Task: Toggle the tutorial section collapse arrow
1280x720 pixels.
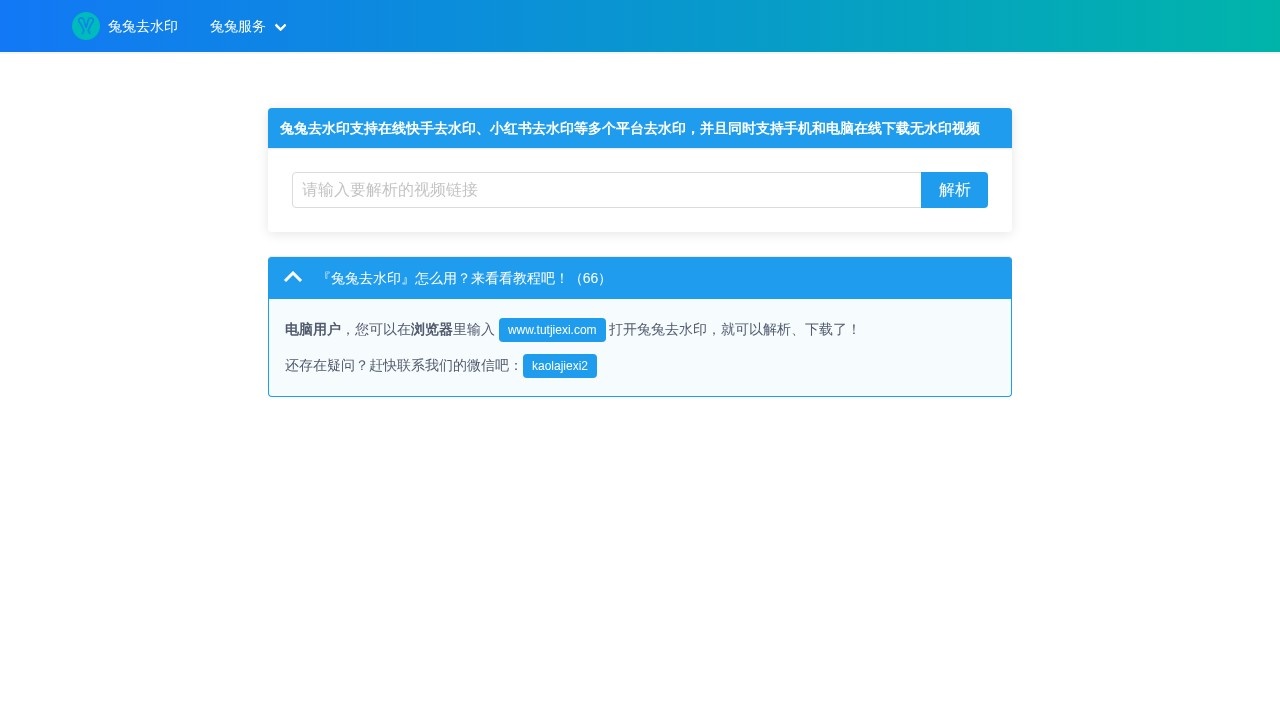Action: tap(293, 277)
